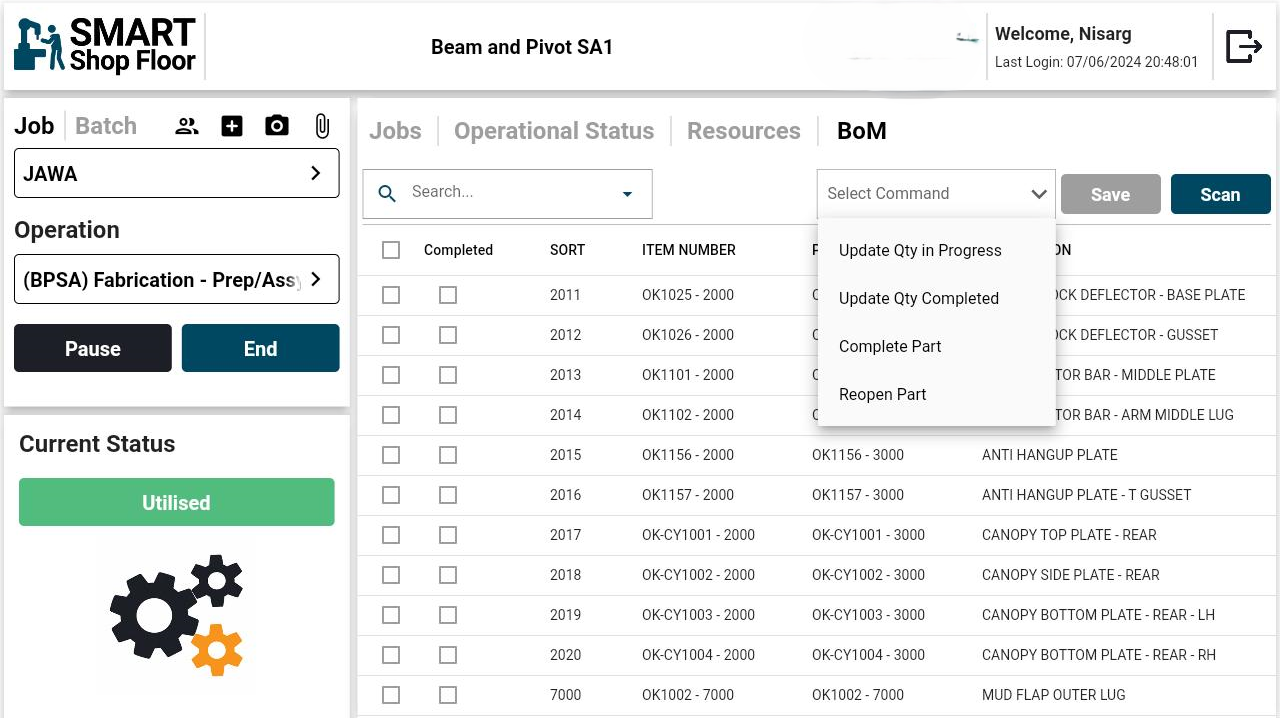The width and height of the screenshot is (1280, 718).
Task: Choose Complete Part from command menu
Action: (x=890, y=346)
